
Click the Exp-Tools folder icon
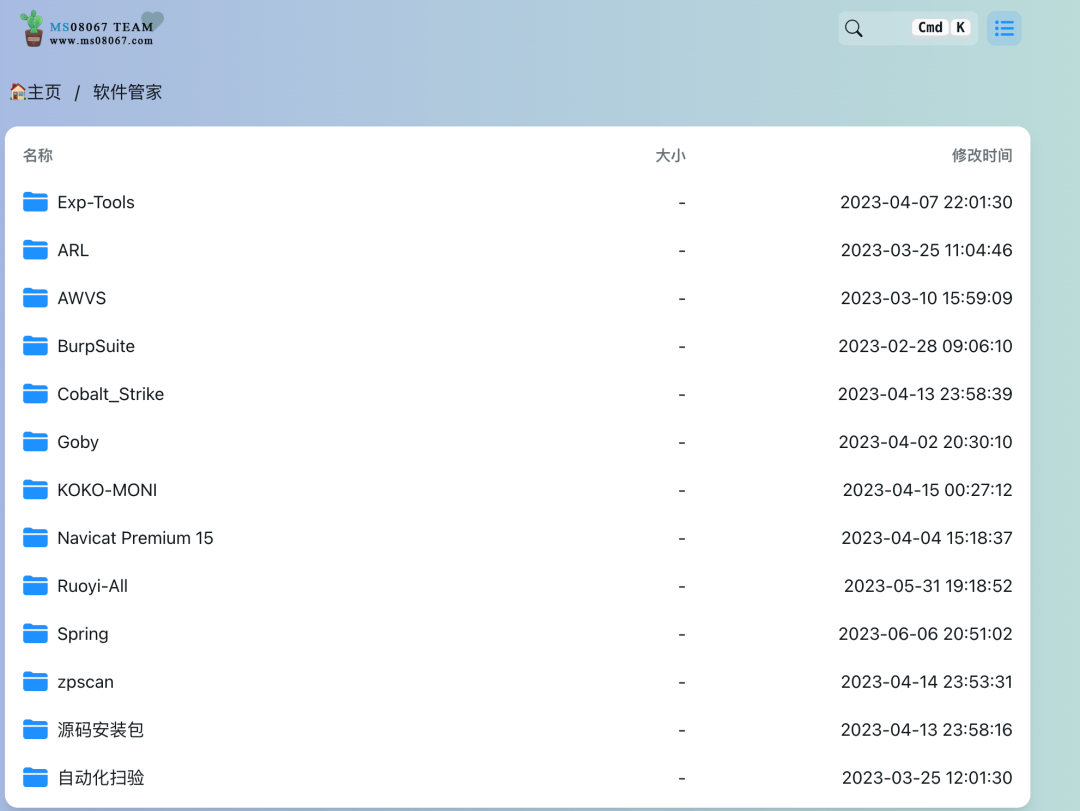(x=35, y=202)
